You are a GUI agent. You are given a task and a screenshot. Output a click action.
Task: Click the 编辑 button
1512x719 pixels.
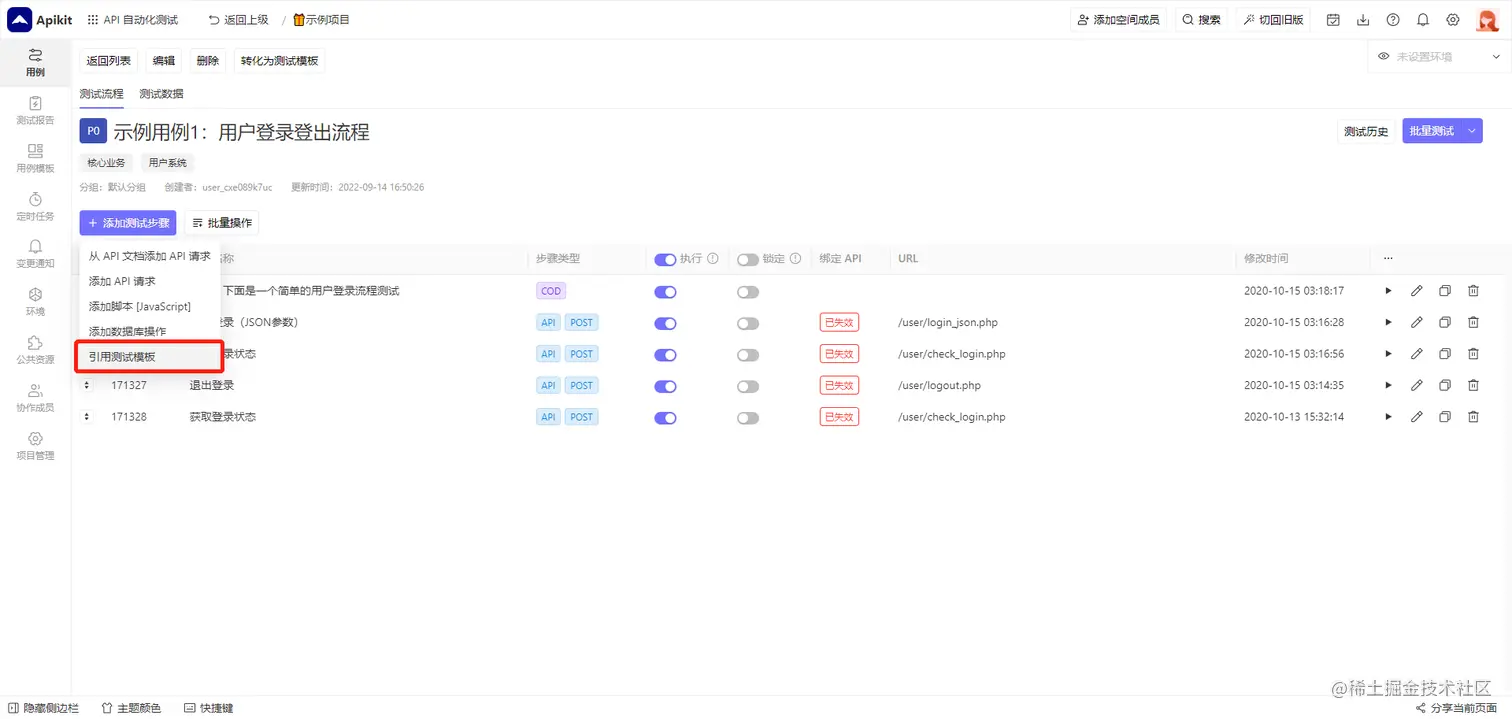click(164, 61)
